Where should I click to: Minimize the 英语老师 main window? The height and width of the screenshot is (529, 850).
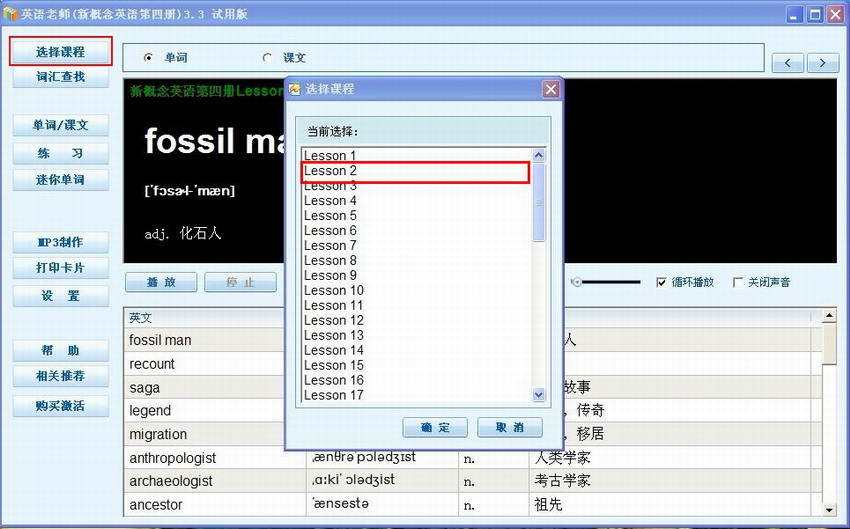[x=794, y=15]
